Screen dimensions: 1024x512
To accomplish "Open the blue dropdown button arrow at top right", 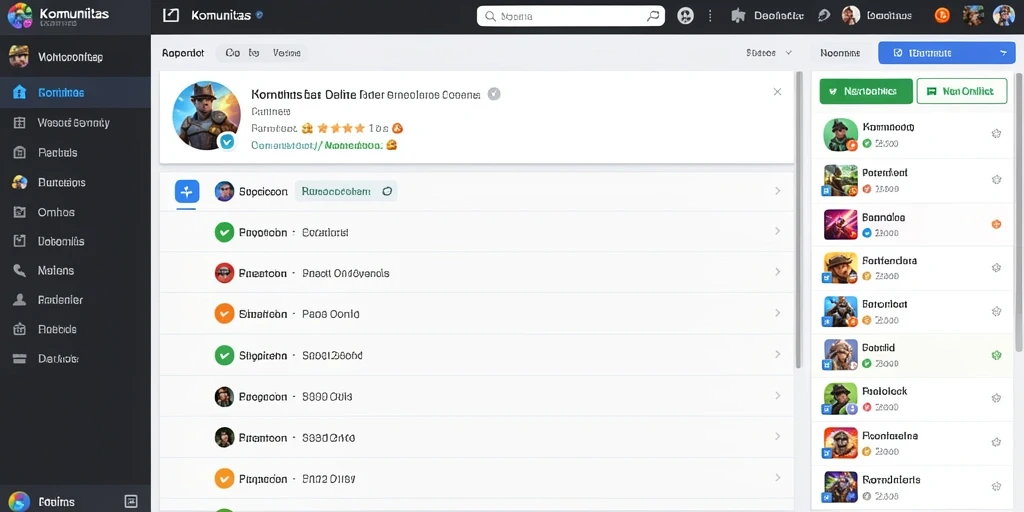I will click(x=1003, y=53).
